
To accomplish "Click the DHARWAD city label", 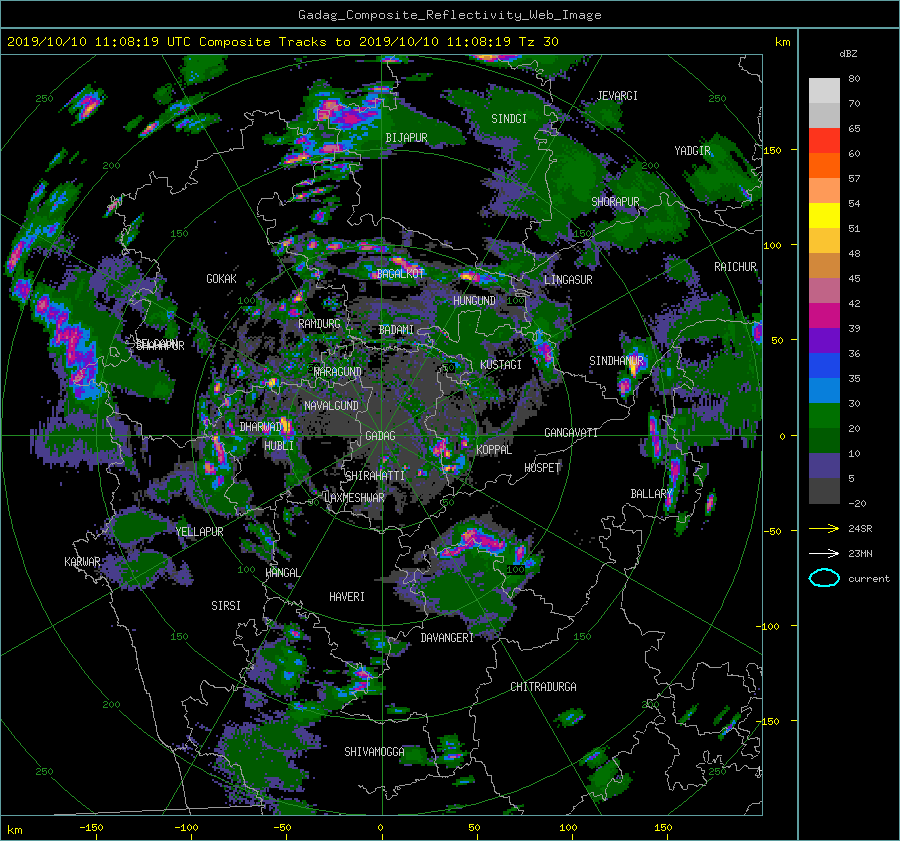I will (261, 427).
